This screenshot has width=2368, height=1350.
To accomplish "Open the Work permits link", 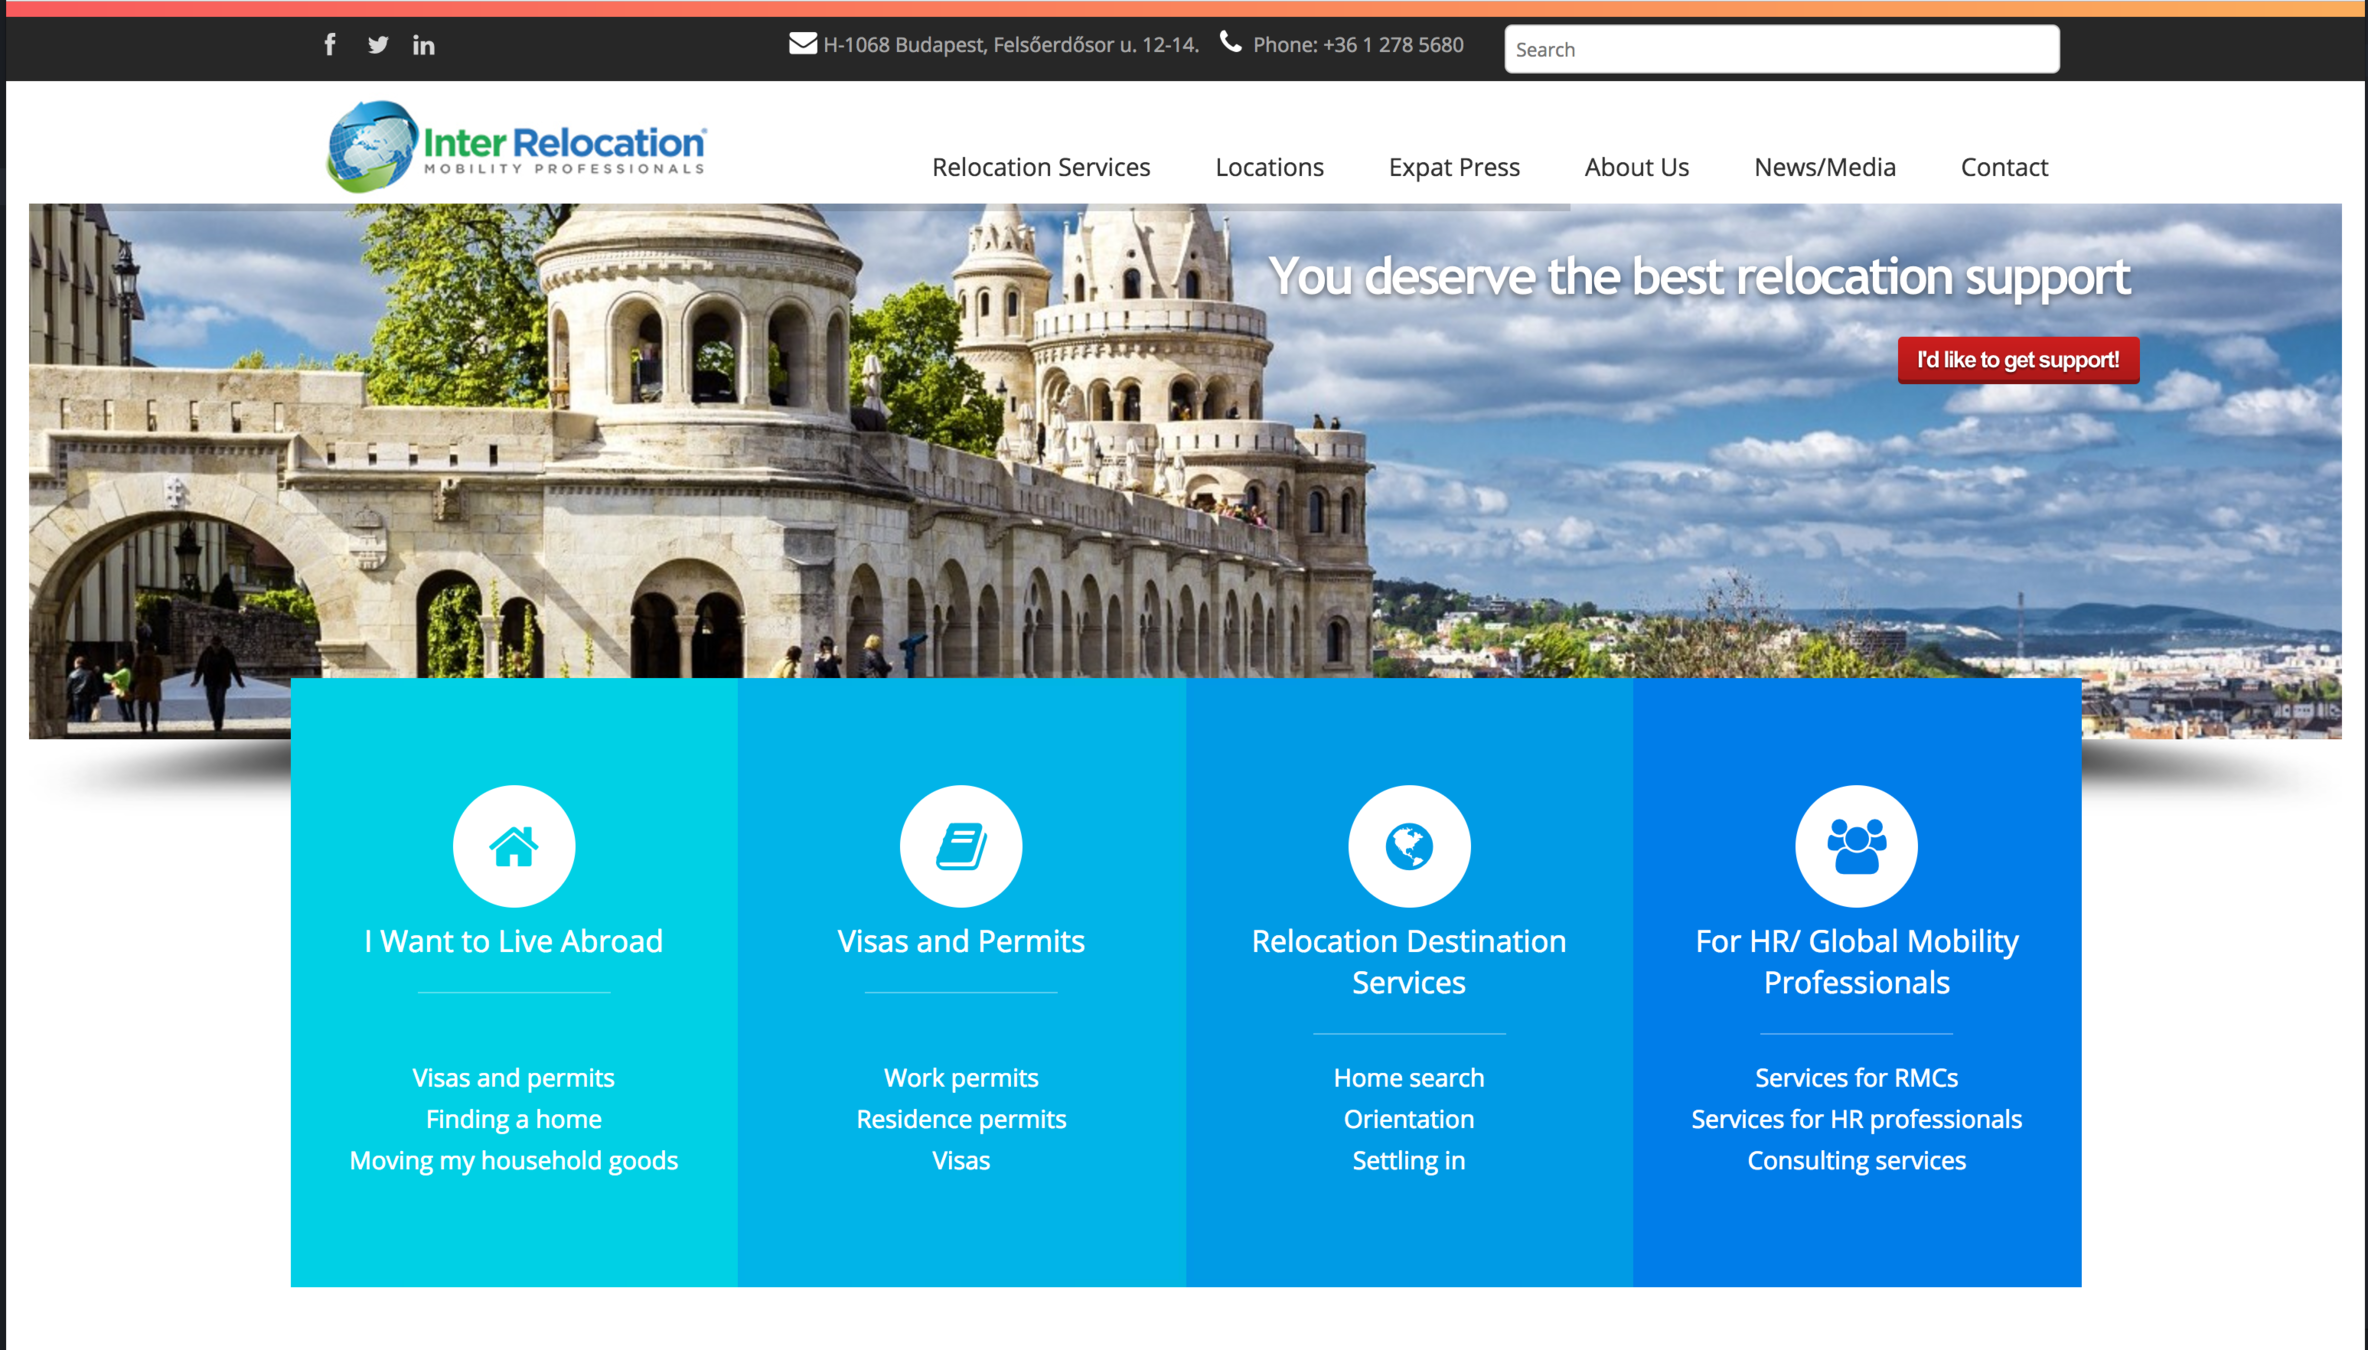I will (x=961, y=1077).
